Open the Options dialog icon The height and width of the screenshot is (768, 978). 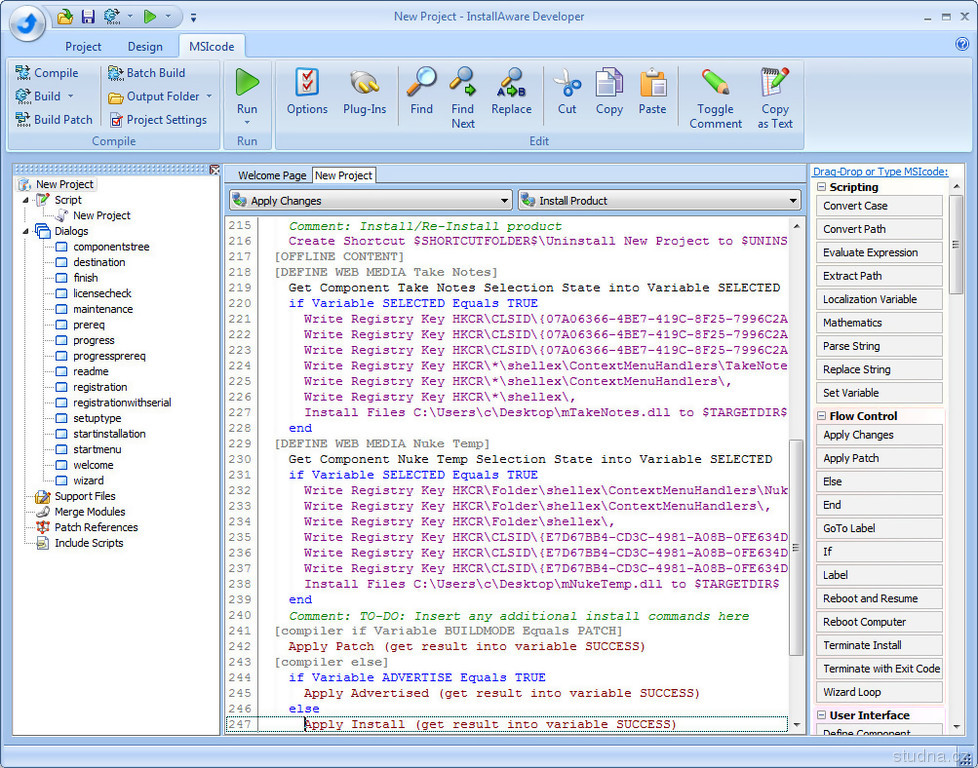307,83
